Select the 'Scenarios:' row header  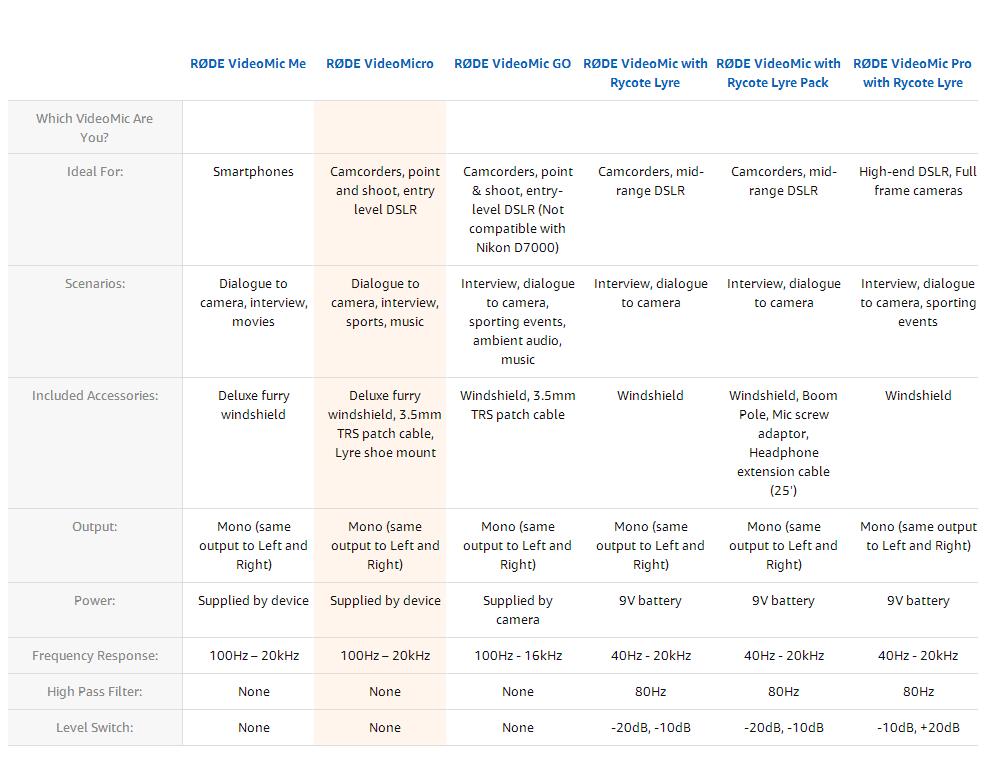[x=95, y=284]
